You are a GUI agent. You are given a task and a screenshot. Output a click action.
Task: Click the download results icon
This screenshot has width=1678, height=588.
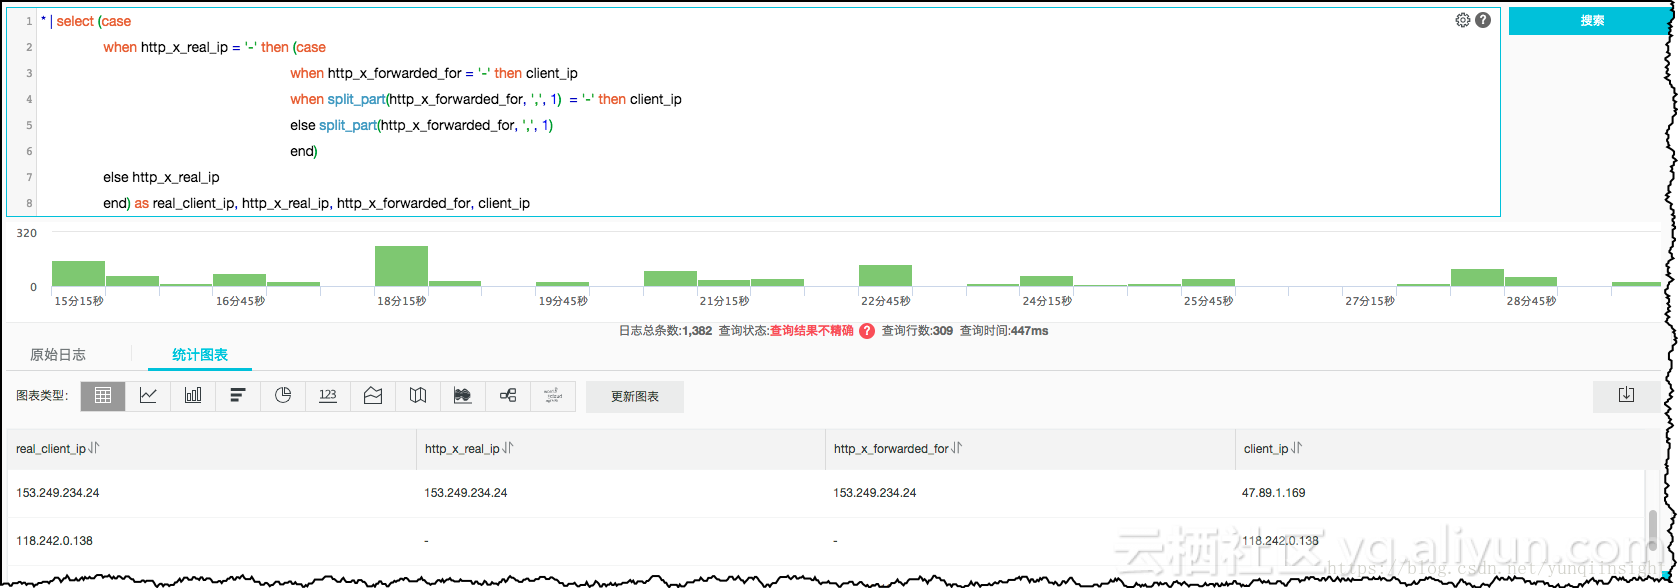(x=1627, y=396)
